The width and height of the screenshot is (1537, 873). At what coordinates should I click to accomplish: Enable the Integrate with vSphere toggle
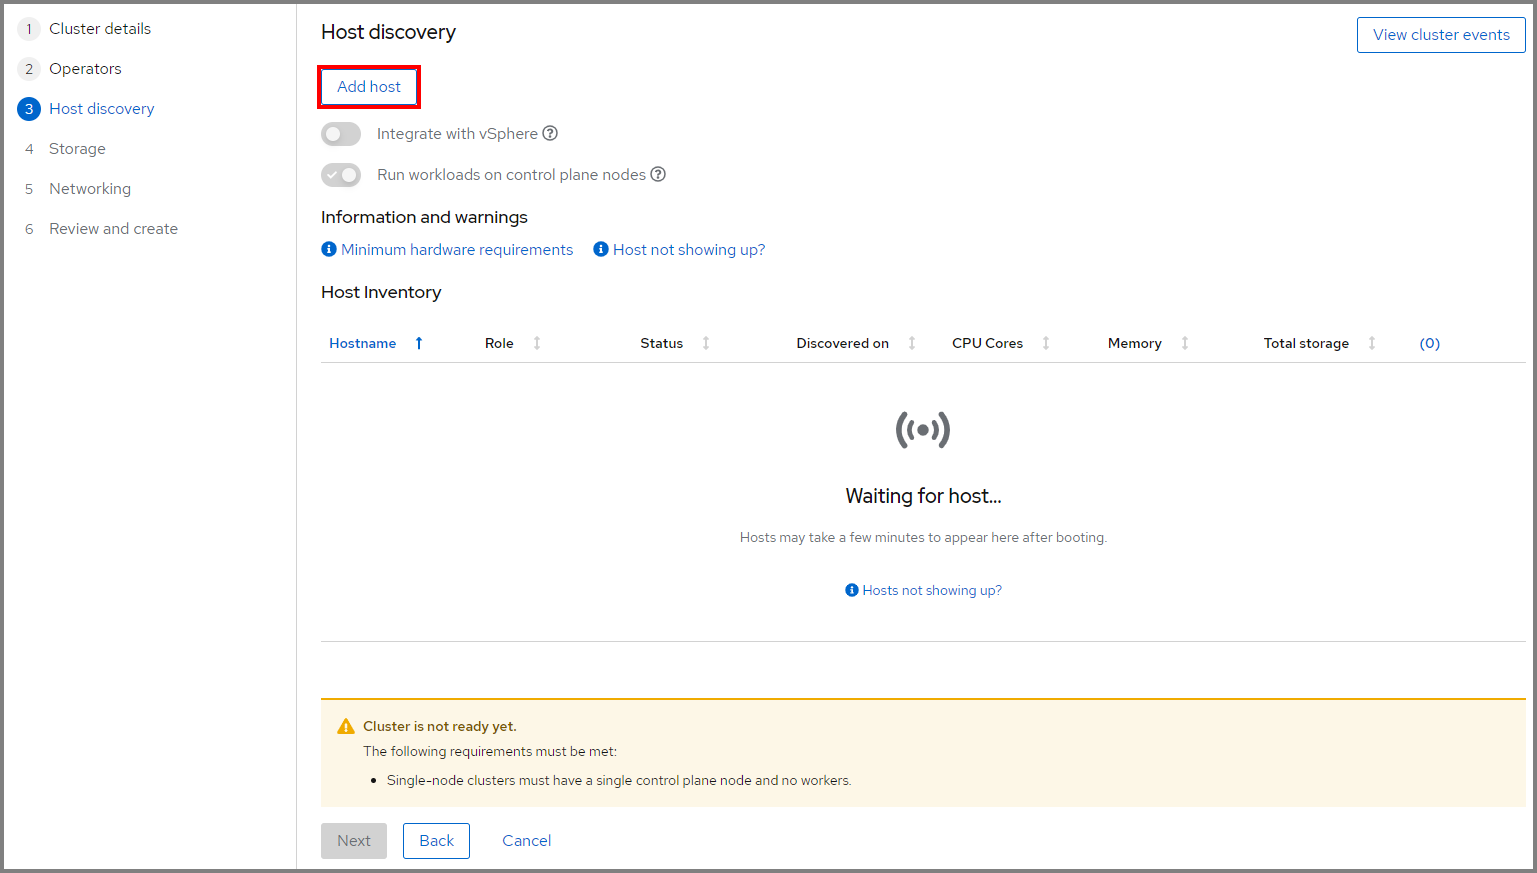pos(341,133)
